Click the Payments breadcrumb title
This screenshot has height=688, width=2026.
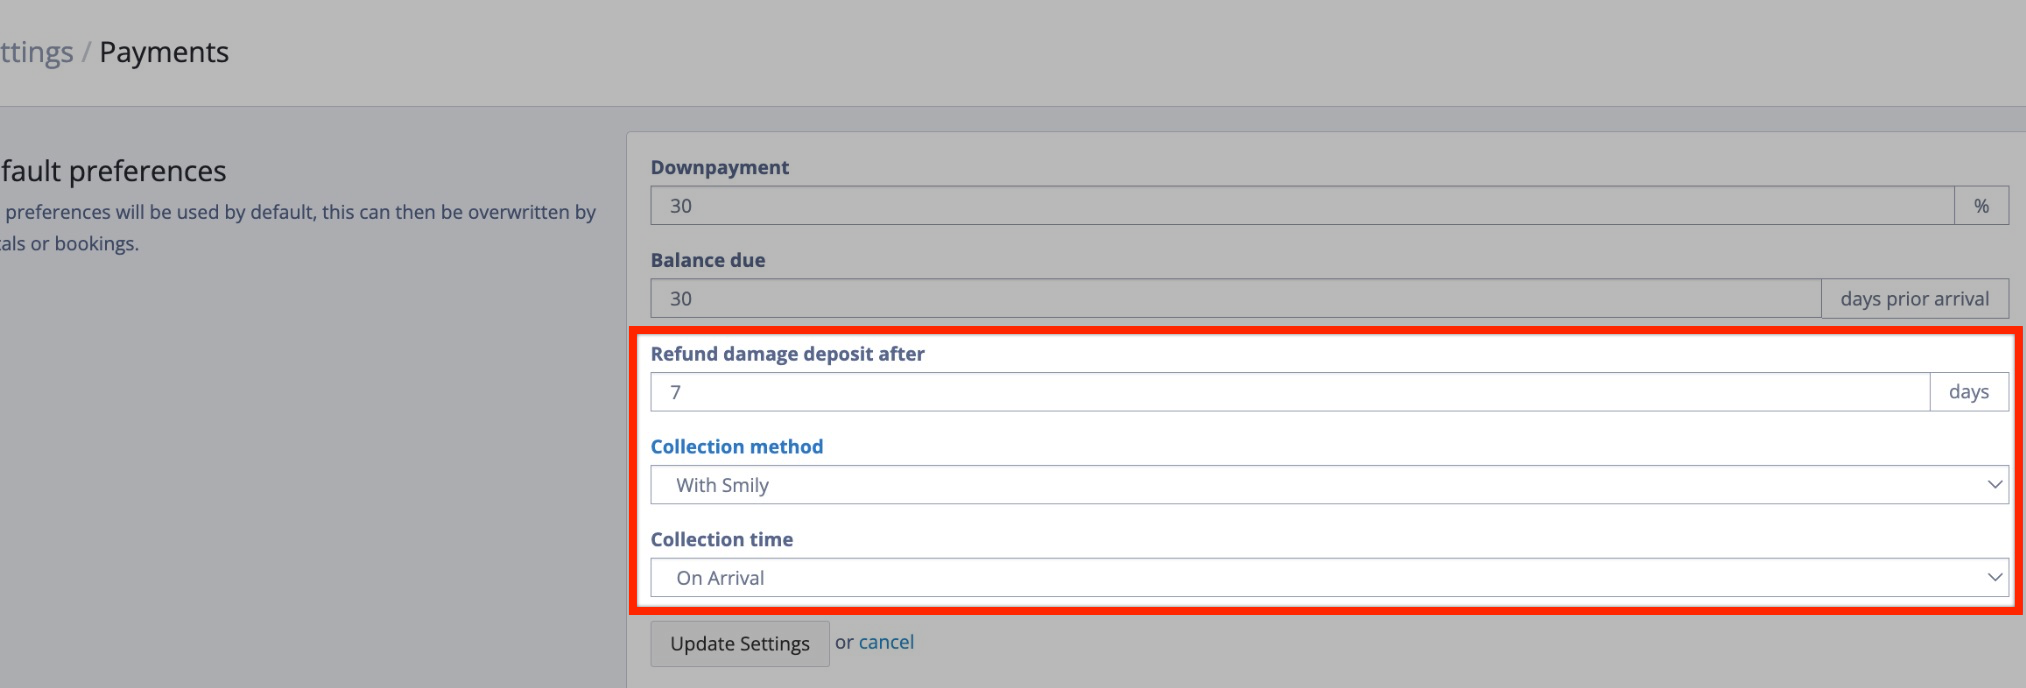(164, 52)
